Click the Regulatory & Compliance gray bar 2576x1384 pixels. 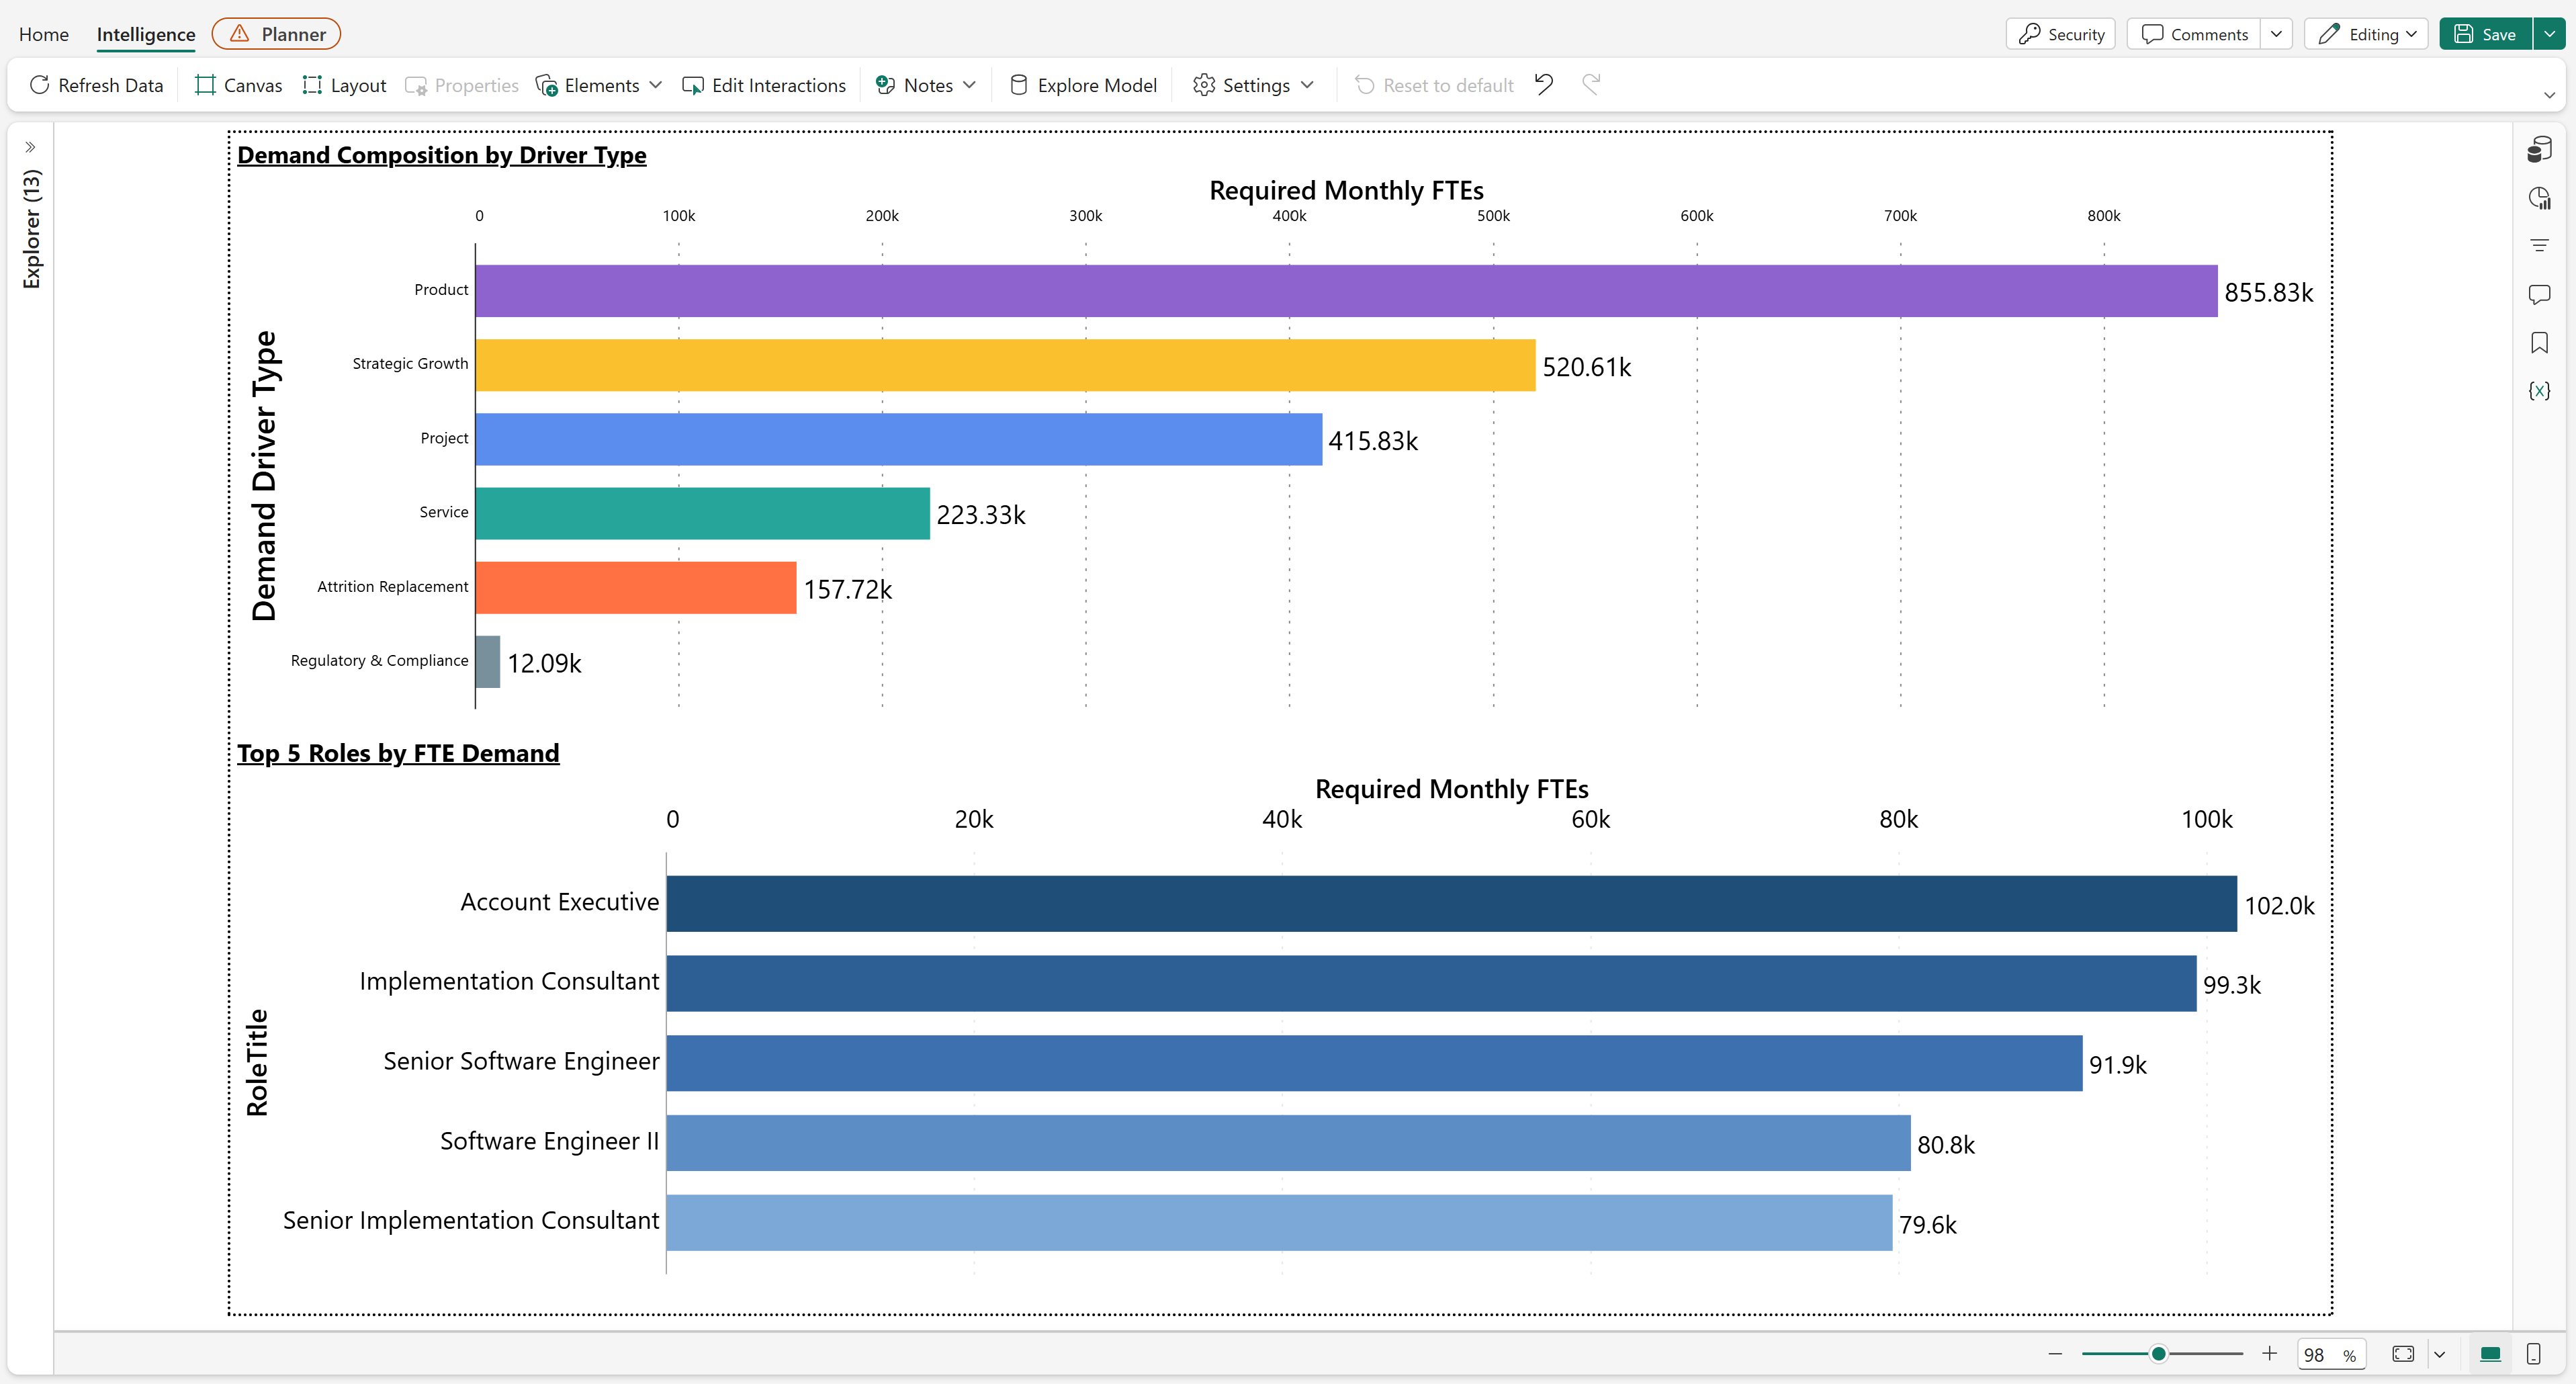488,661
